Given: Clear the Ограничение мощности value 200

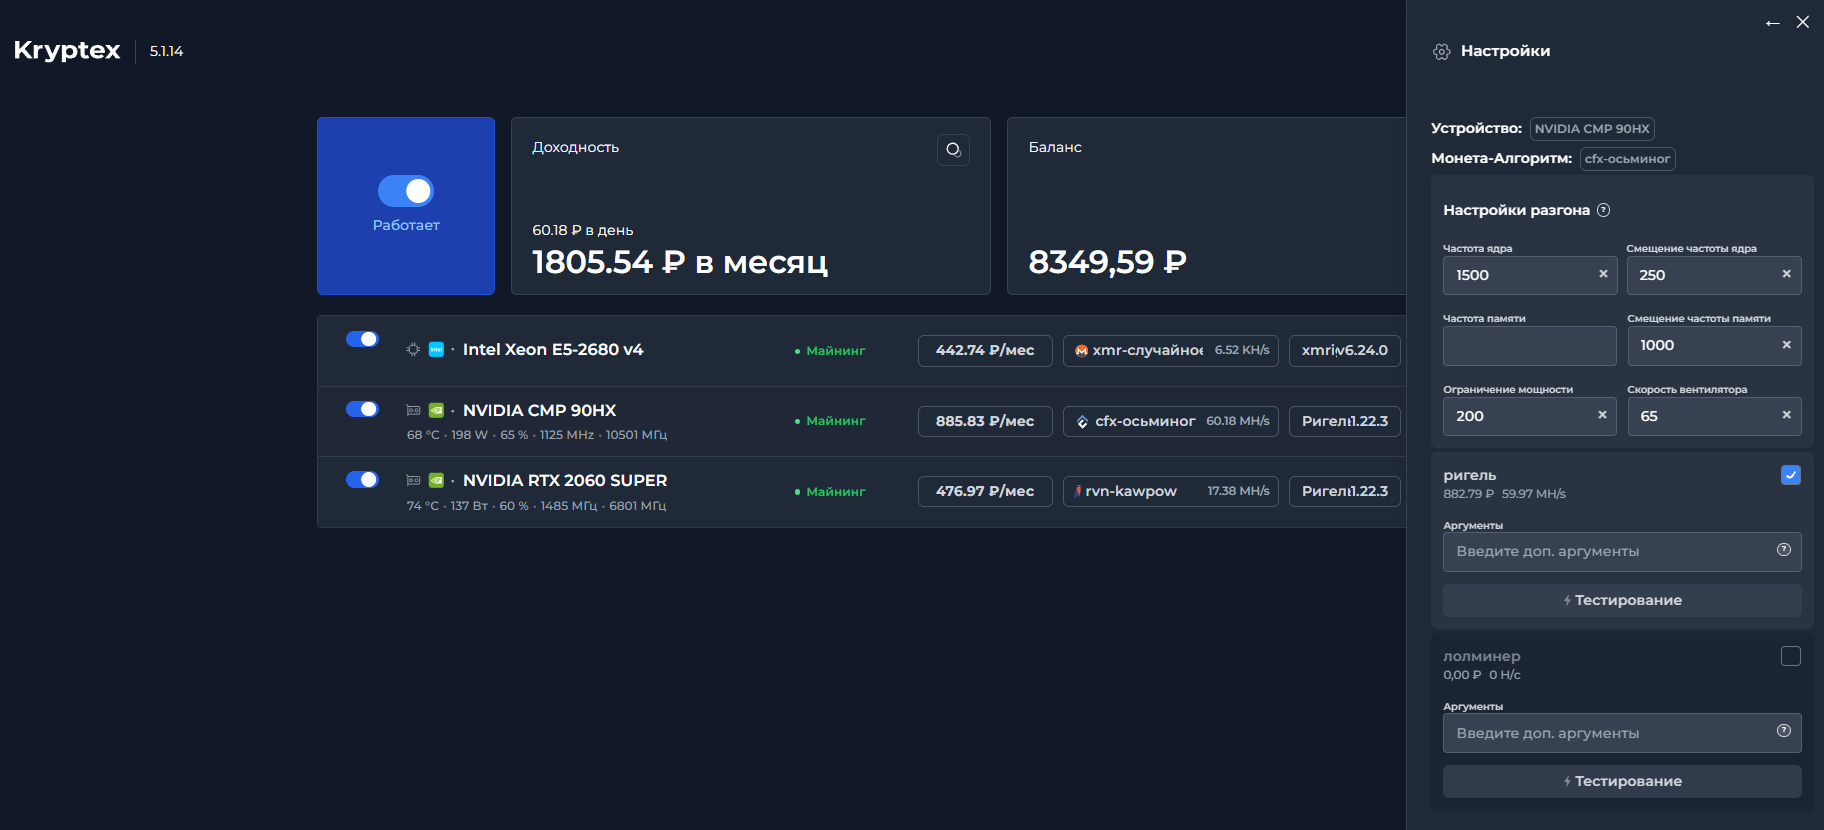Looking at the screenshot, I should coord(1602,415).
